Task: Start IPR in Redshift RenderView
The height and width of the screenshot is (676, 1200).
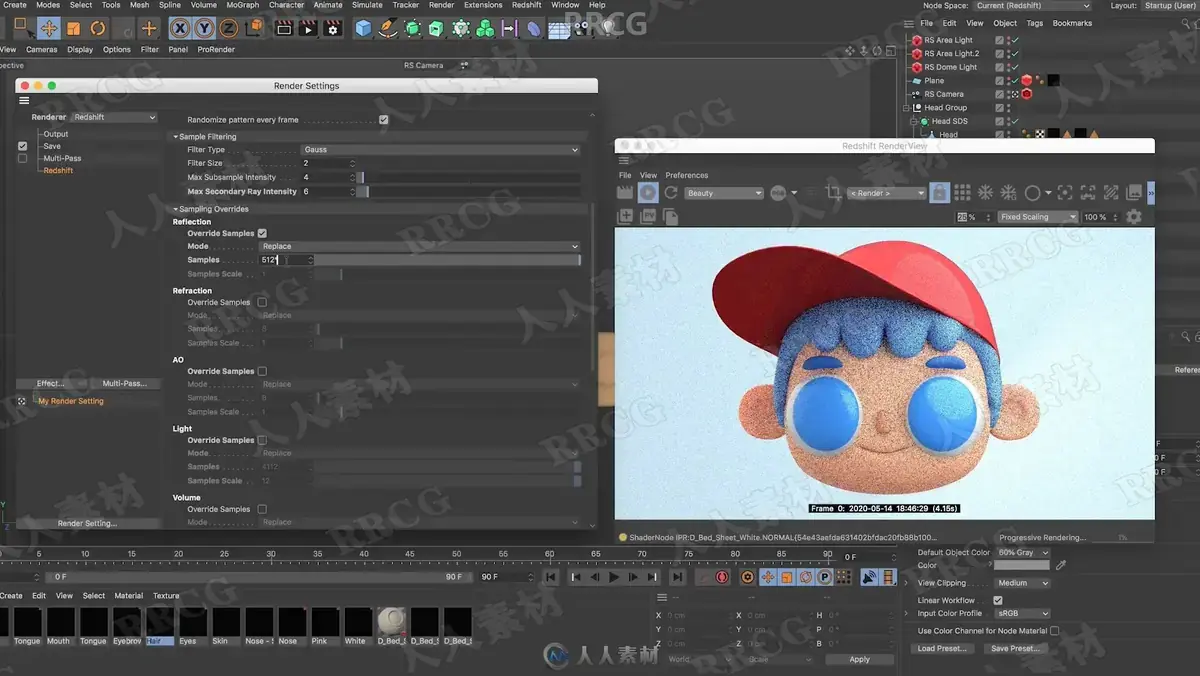Action: 648,192
